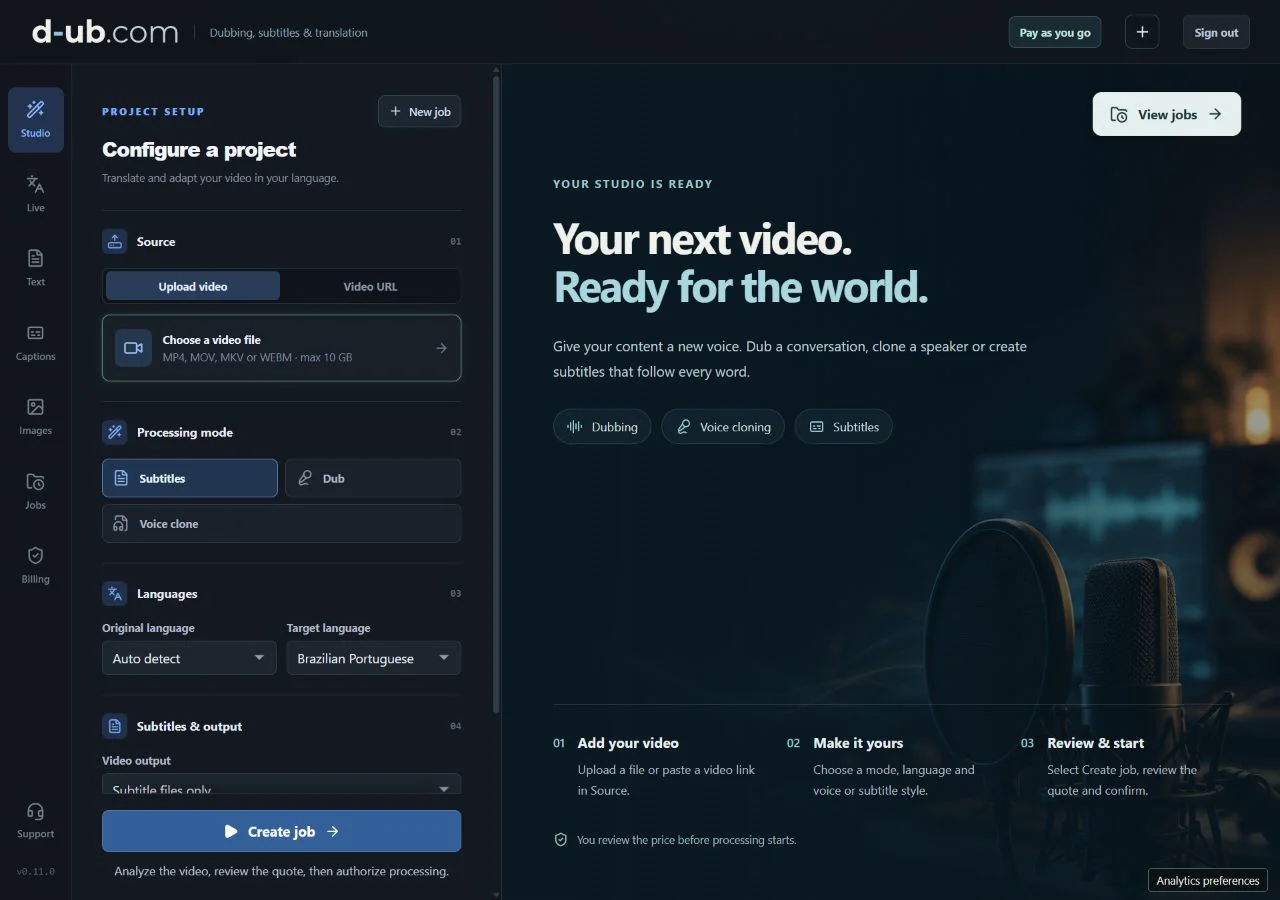Click the magic wand icon beside Processing mode
This screenshot has width=1280, height=900.
pyautogui.click(x=115, y=432)
